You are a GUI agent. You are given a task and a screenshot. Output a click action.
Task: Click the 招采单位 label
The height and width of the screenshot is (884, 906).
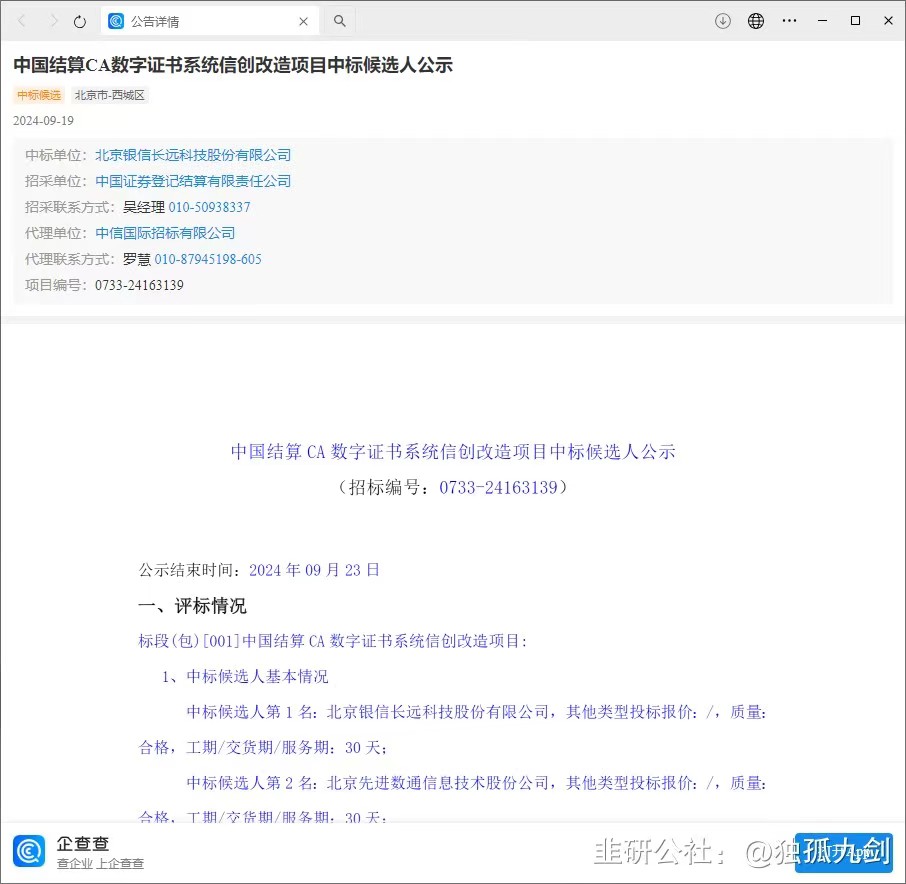56,181
